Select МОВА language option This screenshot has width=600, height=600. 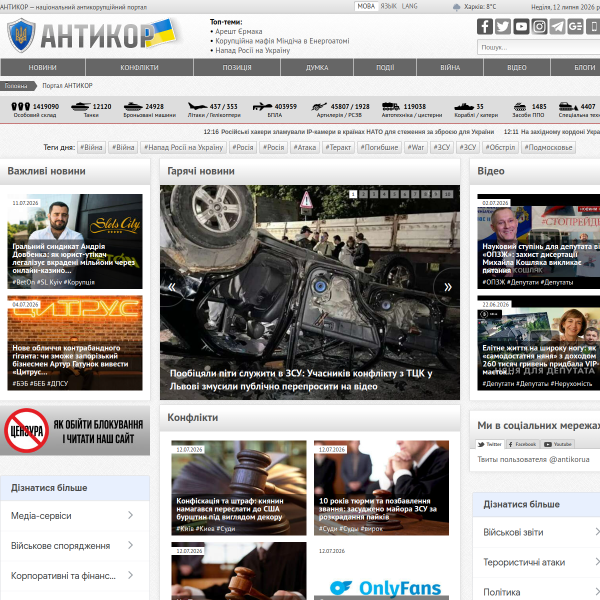click(x=366, y=6)
